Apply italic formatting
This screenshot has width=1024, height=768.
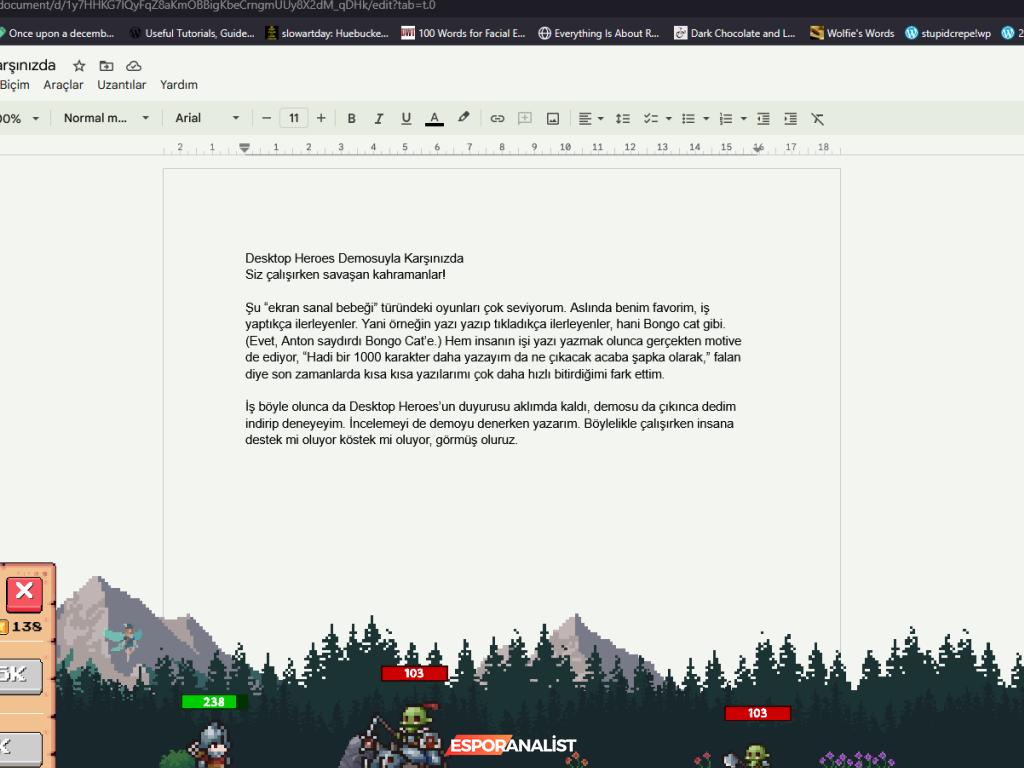click(379, 118)
